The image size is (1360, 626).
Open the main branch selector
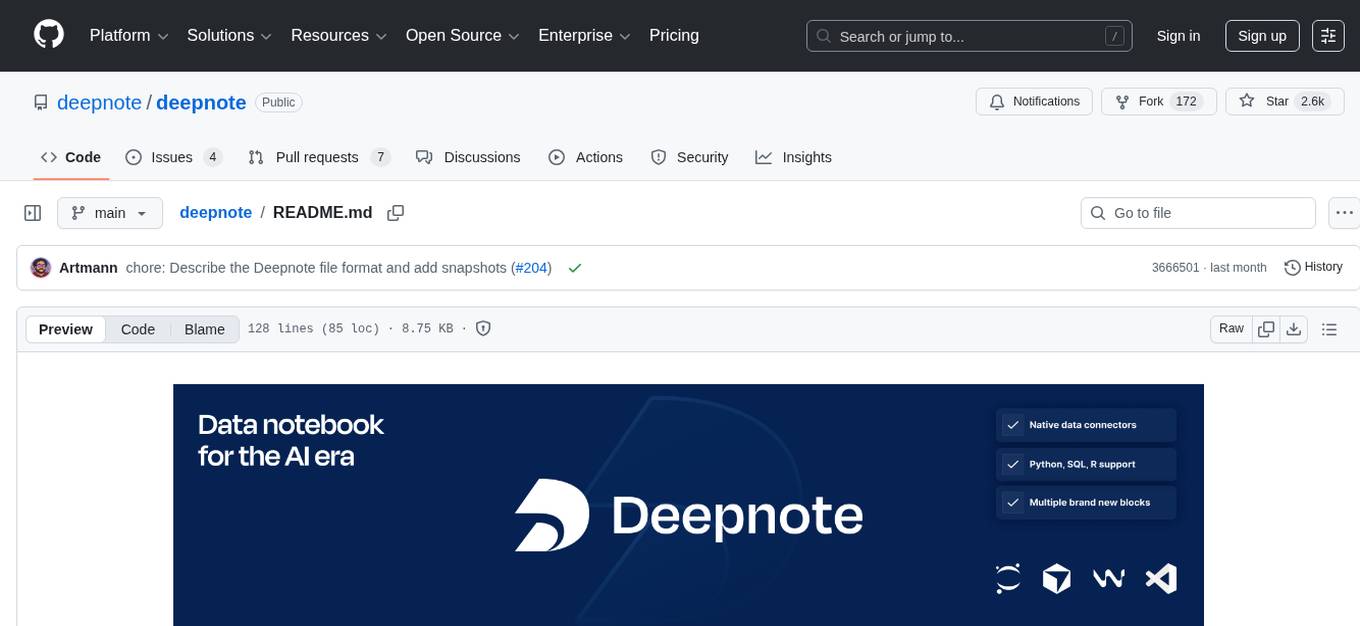pos(110,212)
